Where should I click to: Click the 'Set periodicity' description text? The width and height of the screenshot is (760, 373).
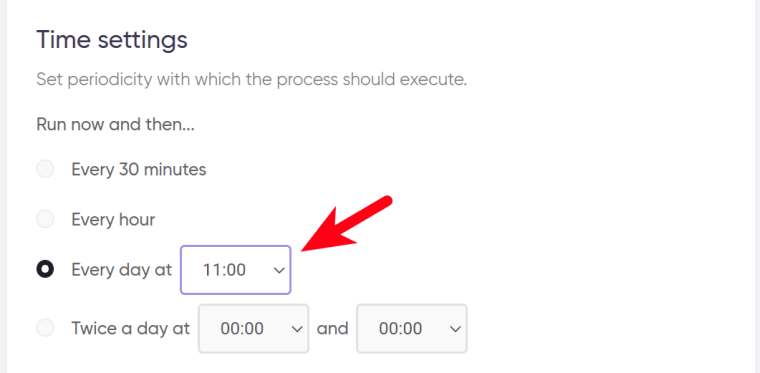[252, 79]
